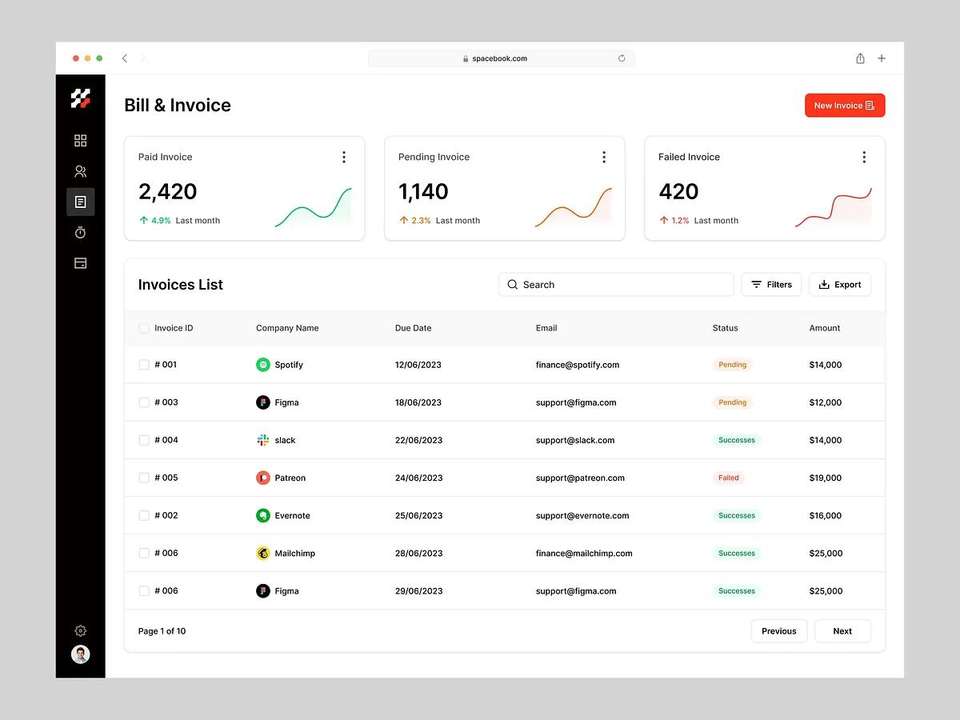
Task: Open the dashboard grid icon in sidebar
Action: point(80,140)
